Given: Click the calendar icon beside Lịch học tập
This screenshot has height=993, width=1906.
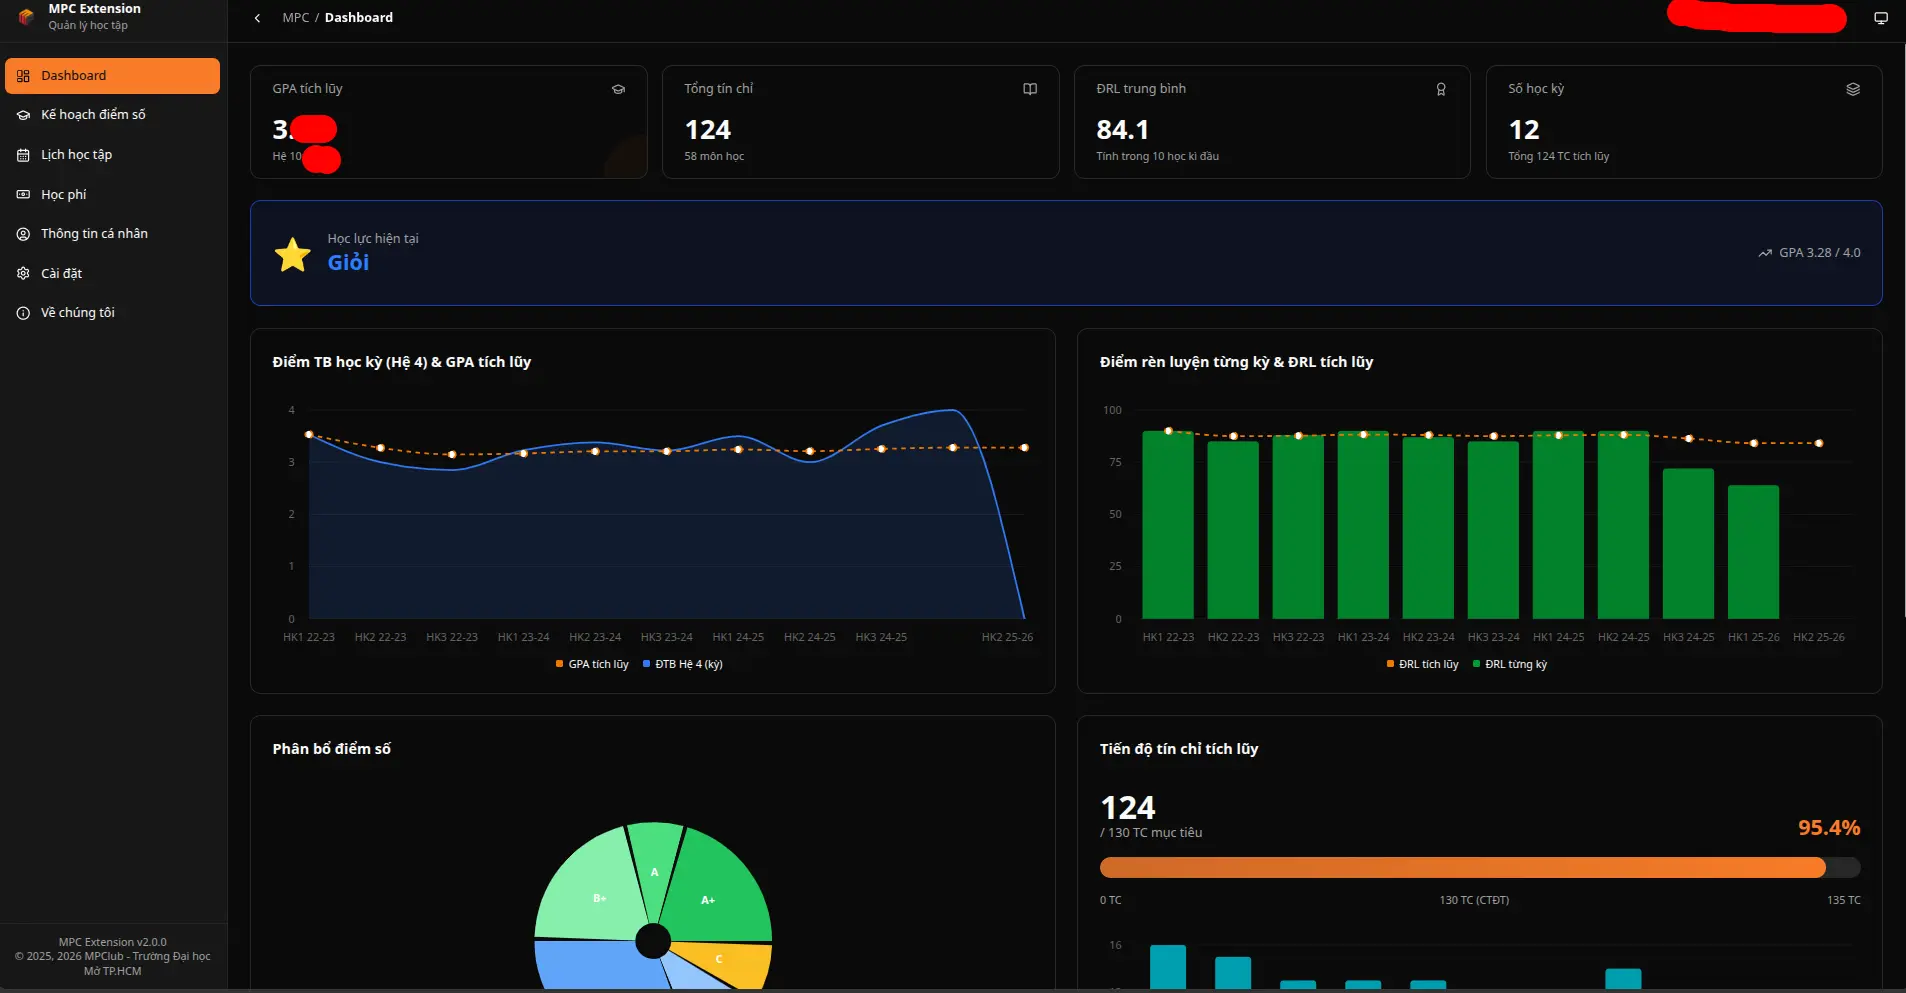Looking at the screenshot, I should click(23, 155).
